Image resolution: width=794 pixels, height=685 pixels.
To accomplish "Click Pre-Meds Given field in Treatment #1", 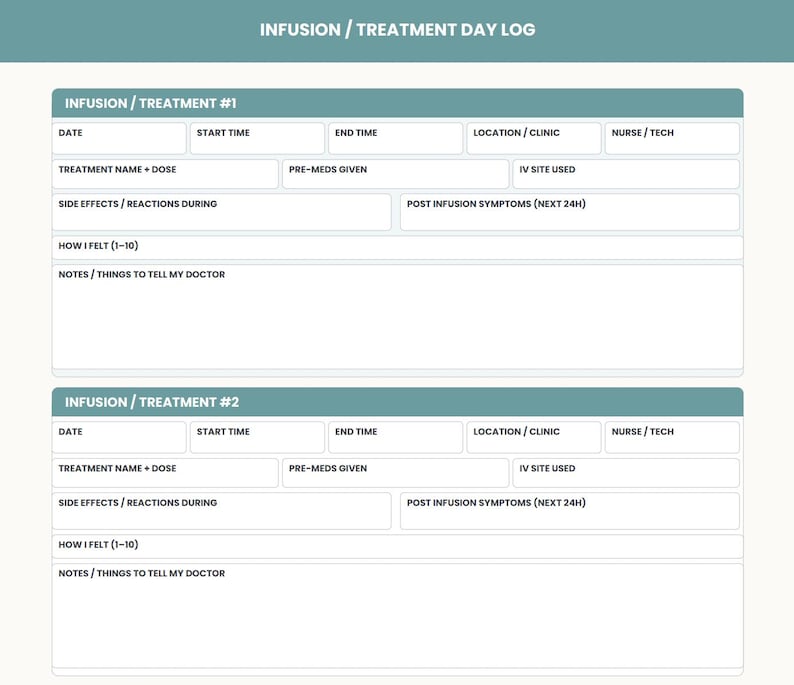I will tap(395, 174).
